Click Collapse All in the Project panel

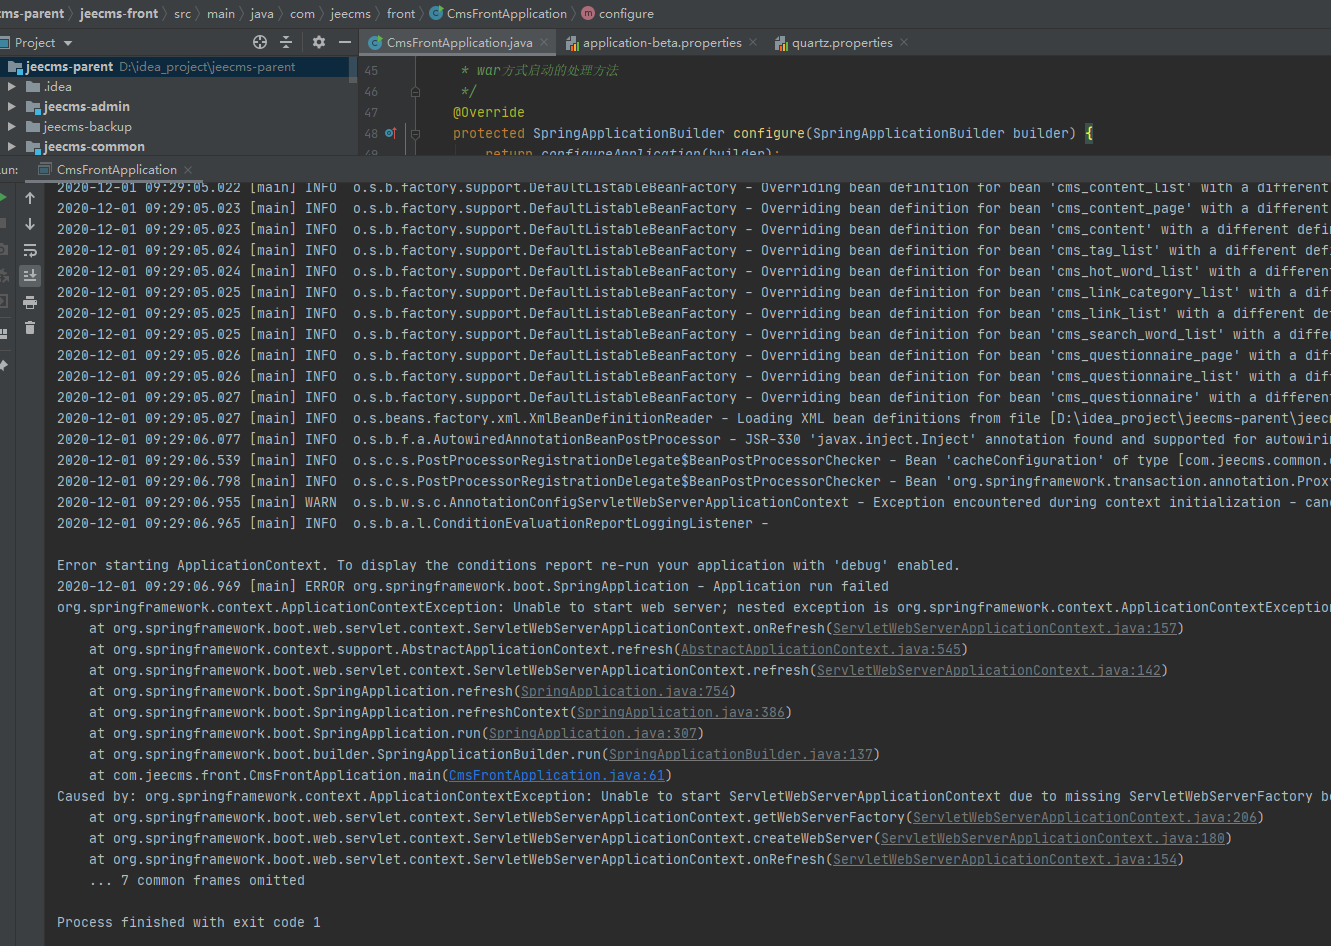286,42
